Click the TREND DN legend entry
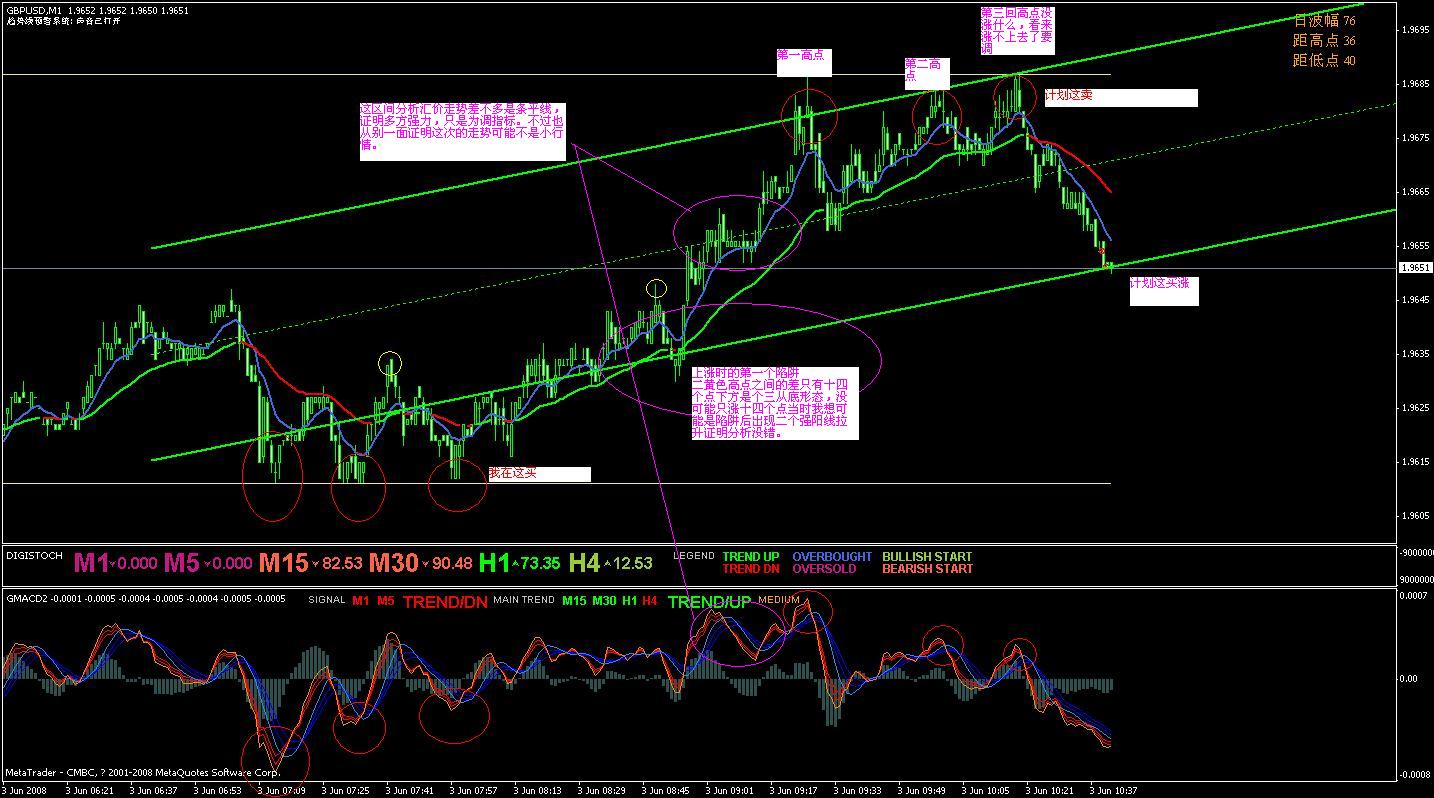Viewport: 1434px width, 798px height. point(750,569)
